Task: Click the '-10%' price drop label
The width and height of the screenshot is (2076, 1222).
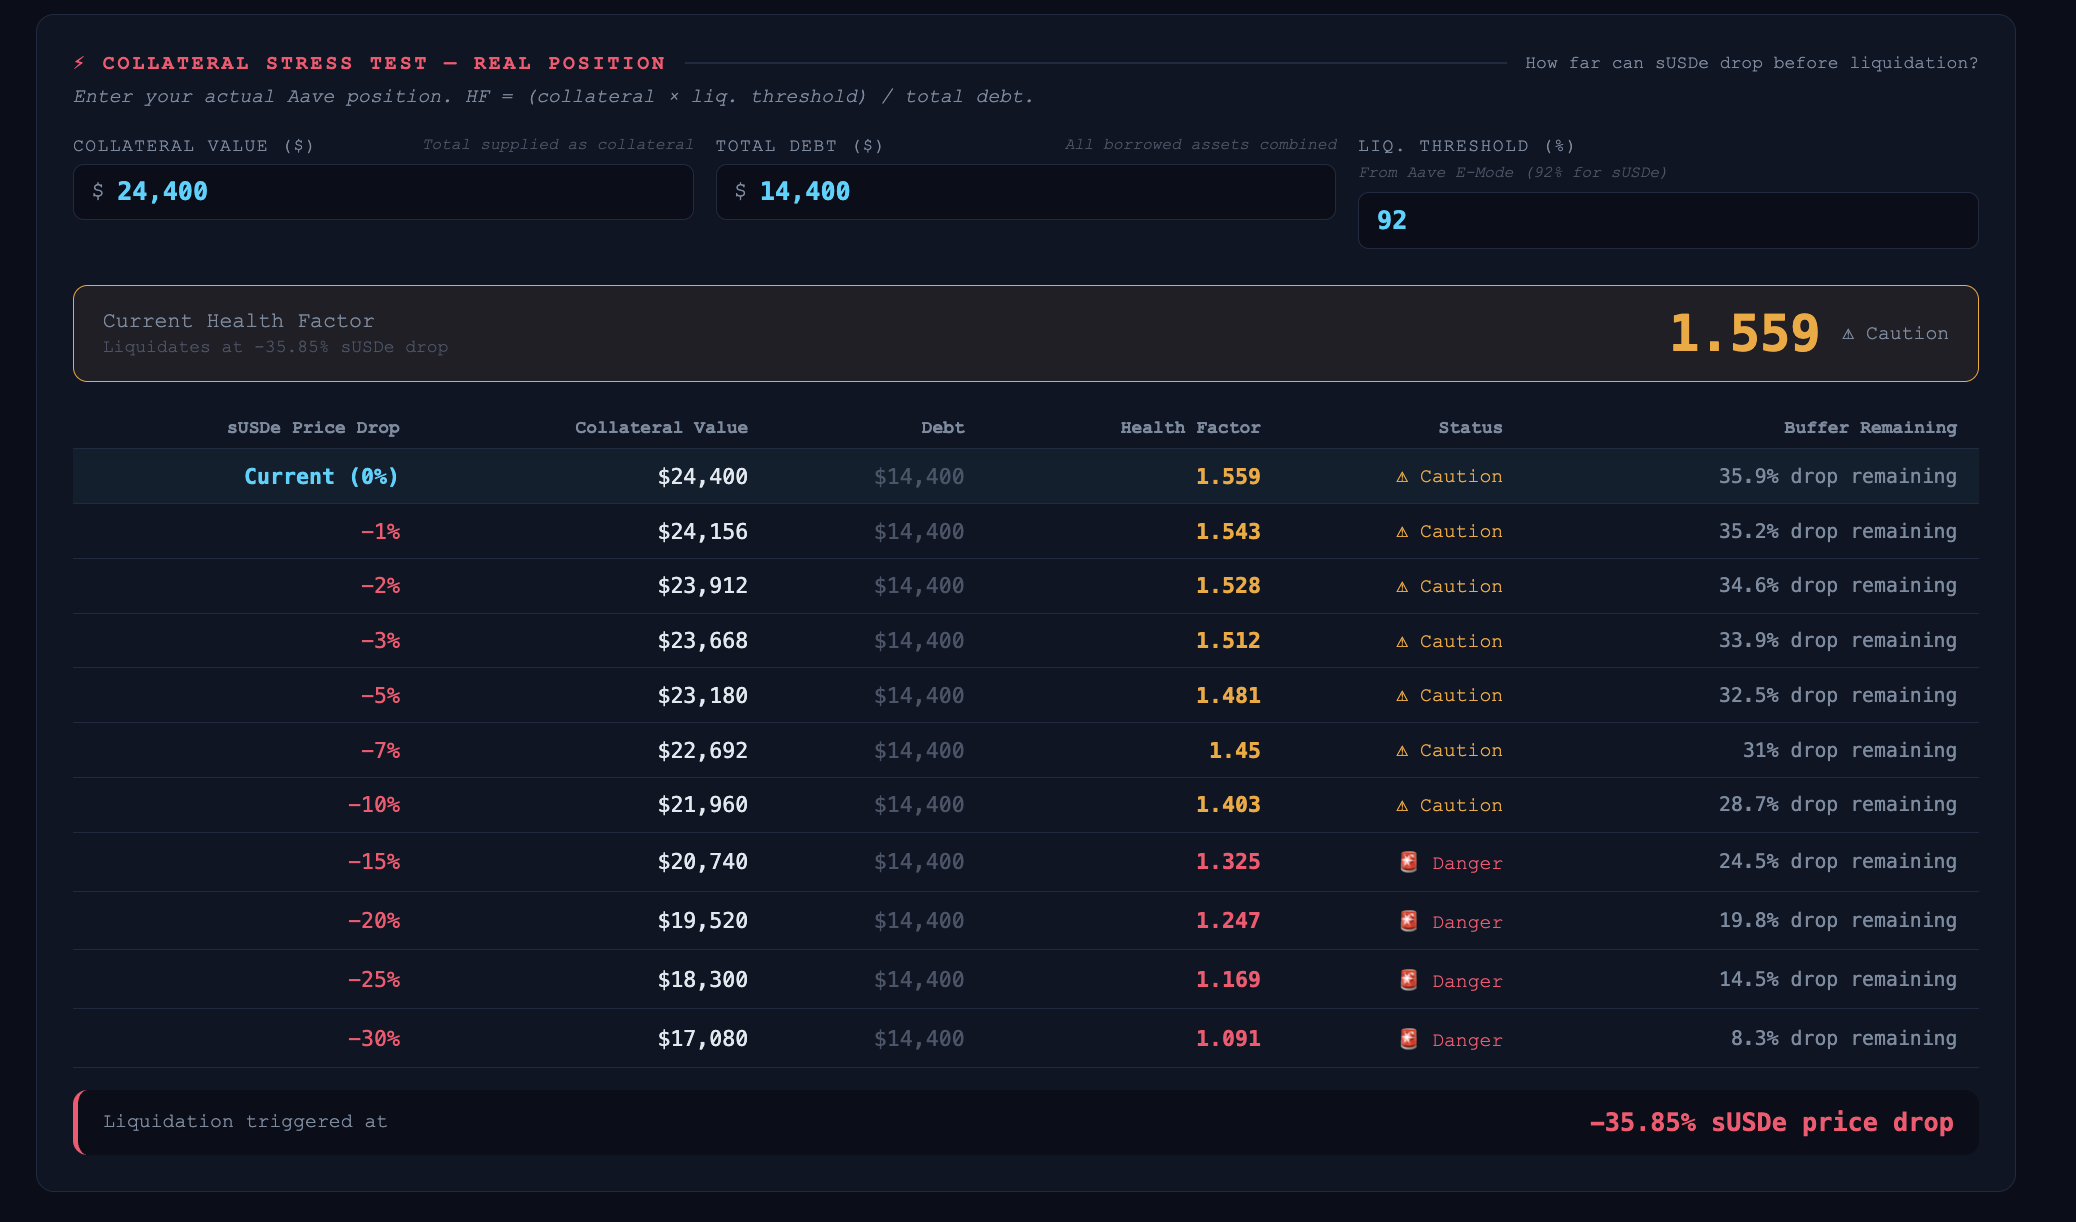Action: coord(374,805)
